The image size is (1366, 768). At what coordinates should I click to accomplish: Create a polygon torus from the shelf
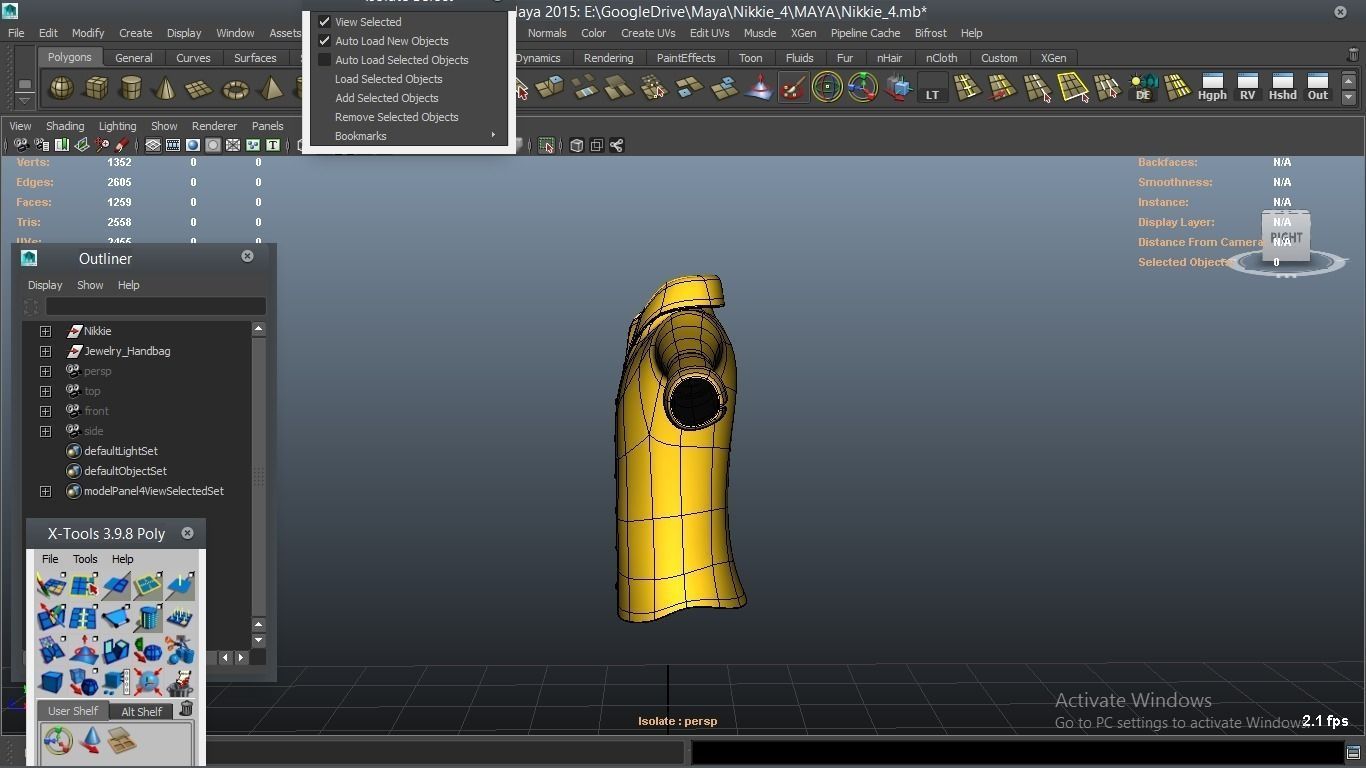tap(235, 88)
